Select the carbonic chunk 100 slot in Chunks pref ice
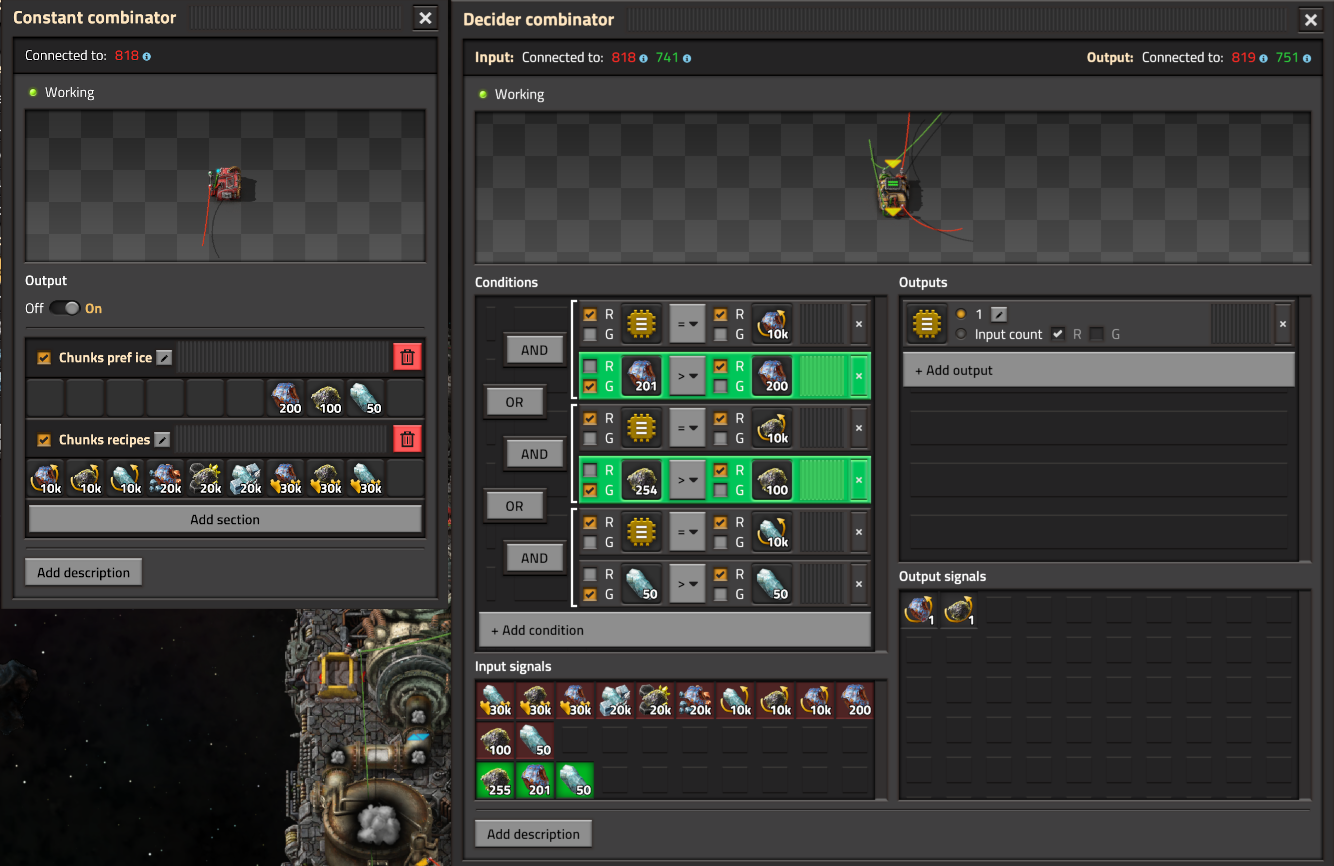The image size is (1334, 866). point(326,397)
